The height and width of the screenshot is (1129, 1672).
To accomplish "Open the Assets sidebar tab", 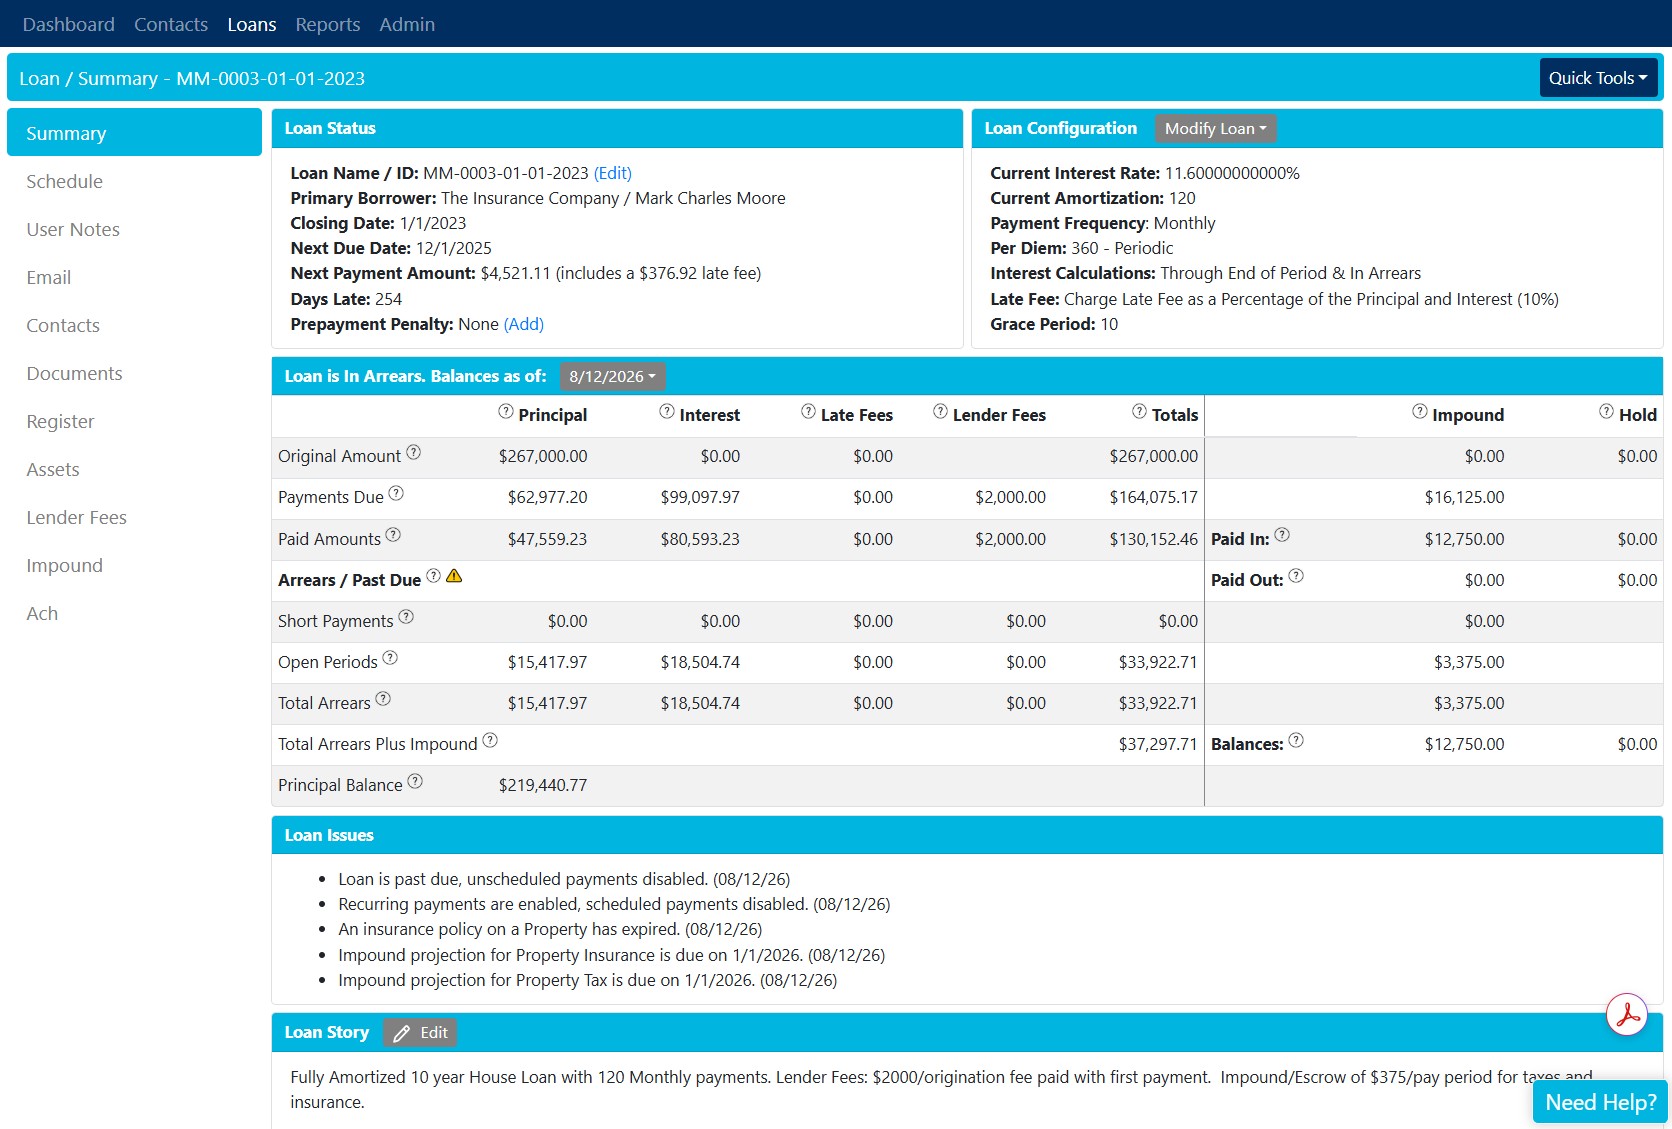I will point(134,469).
